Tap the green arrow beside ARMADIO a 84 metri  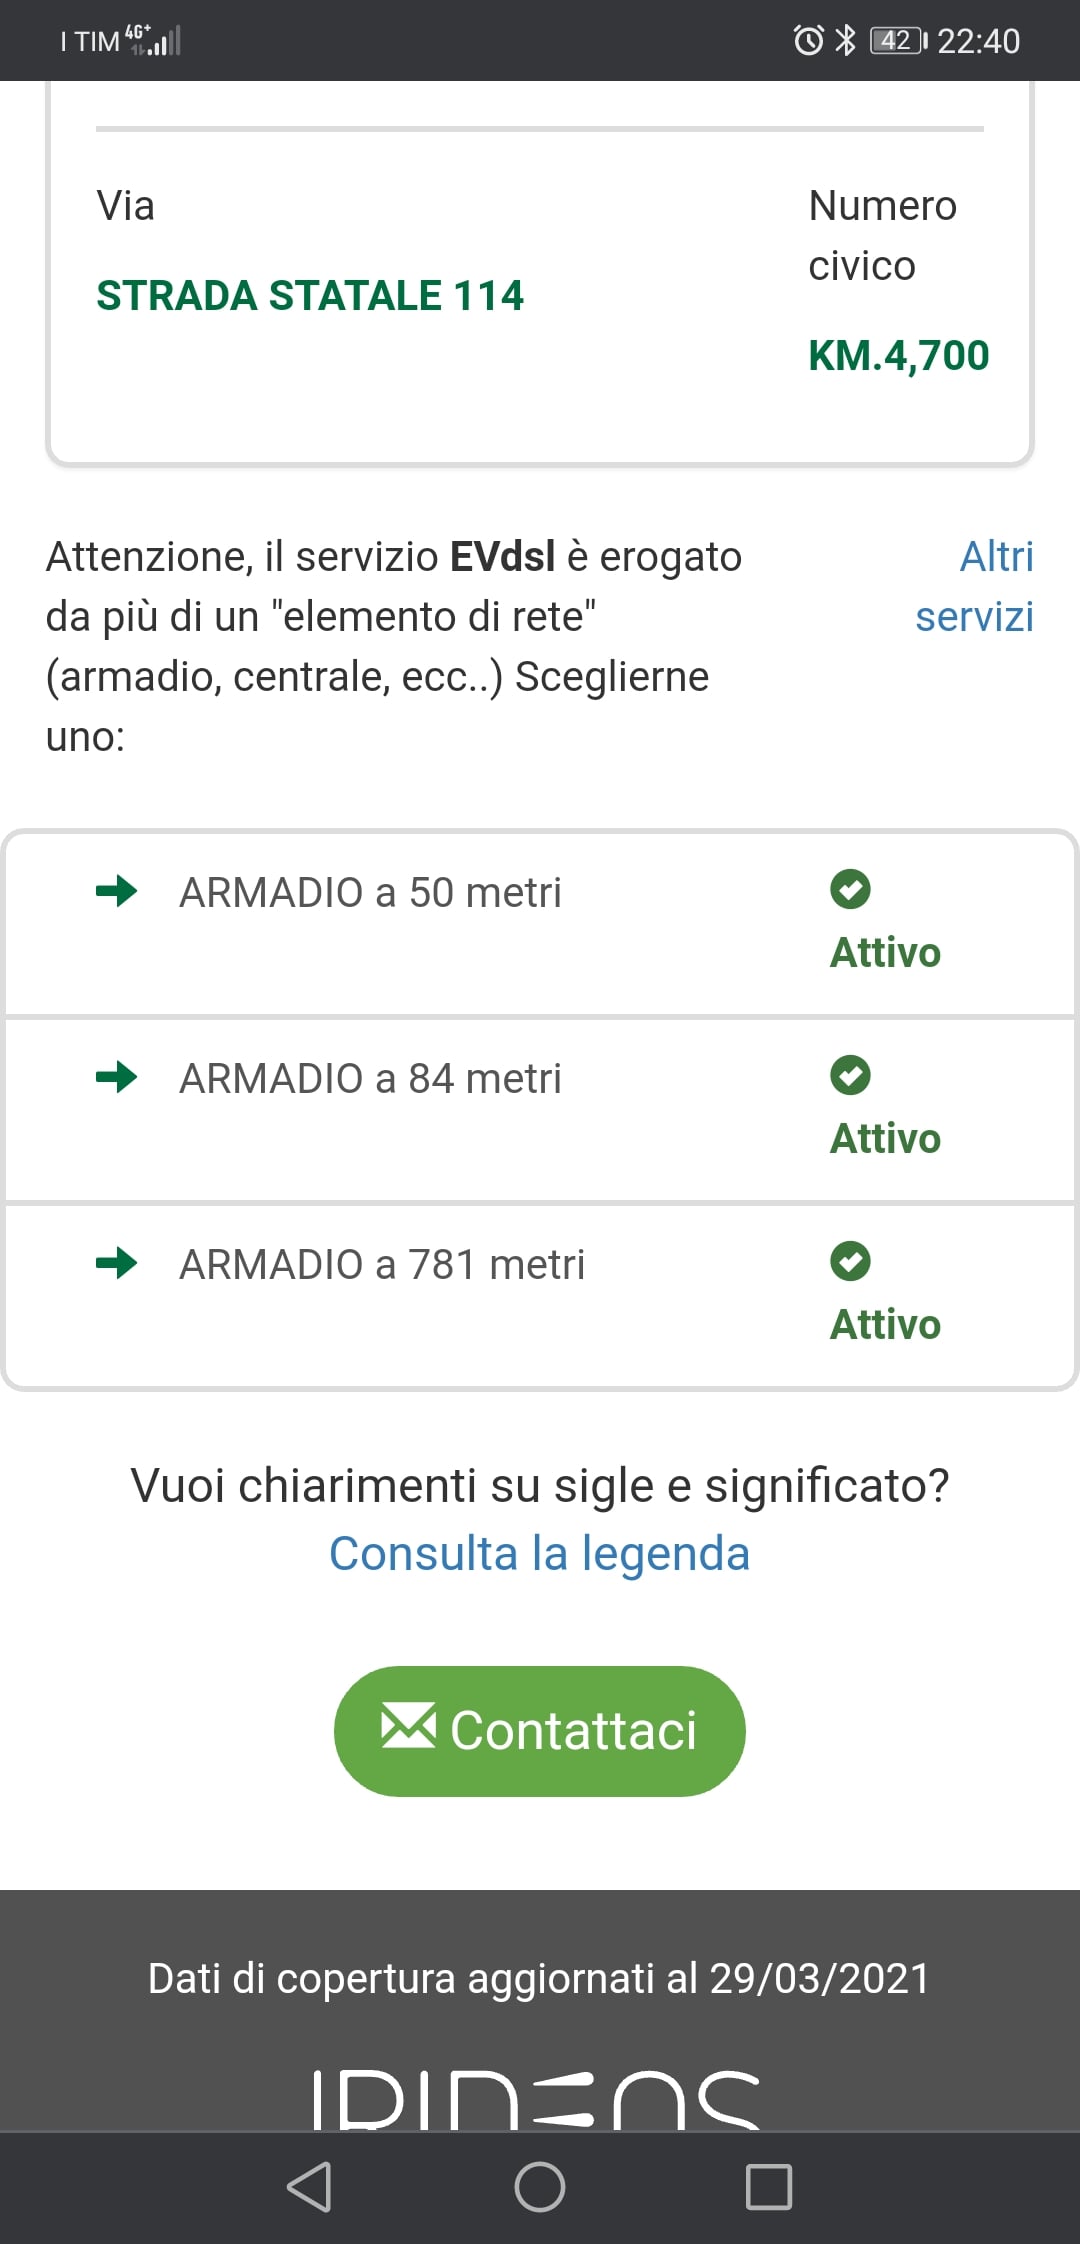pyautogui.click(x=117, y=1076)
